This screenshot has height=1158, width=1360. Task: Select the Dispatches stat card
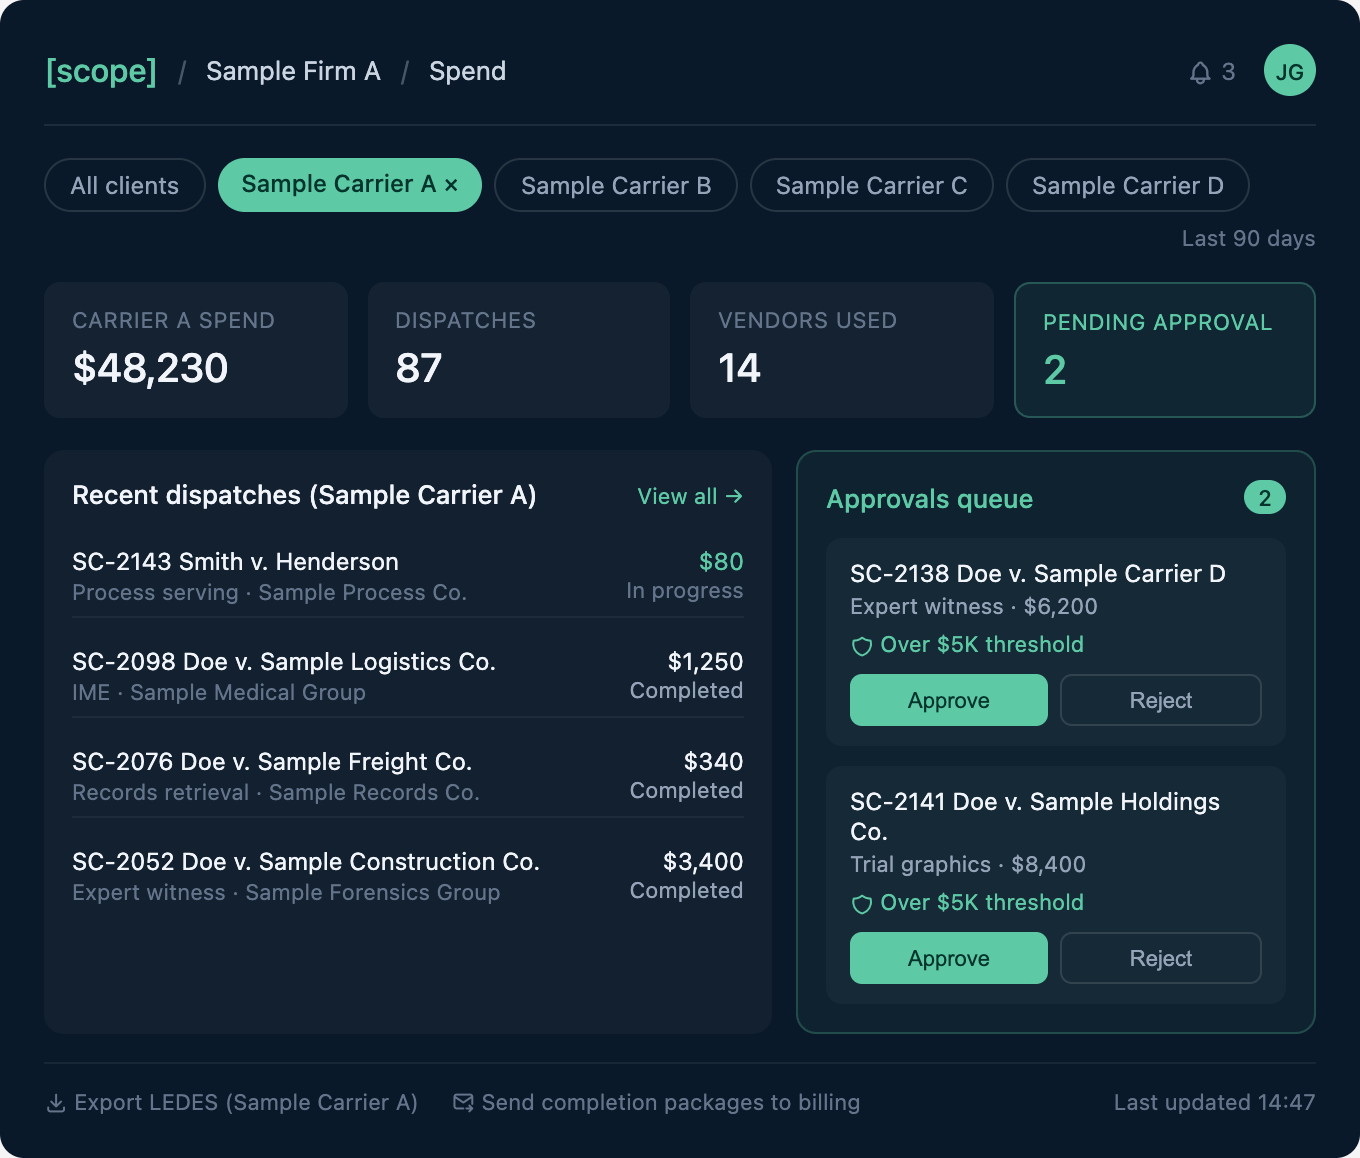(519, 350)
